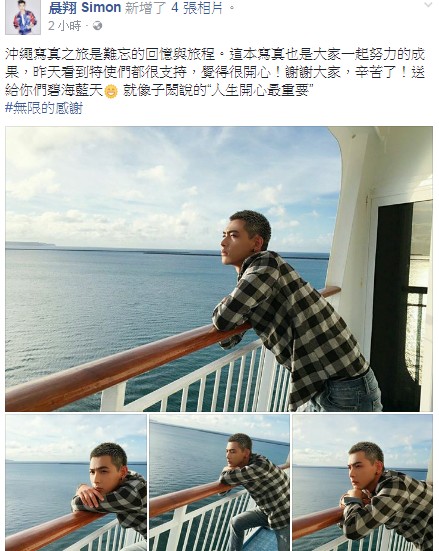Open the post options chevron menu
This screenshot has height=551, width=439.
(x=428, y=5)
